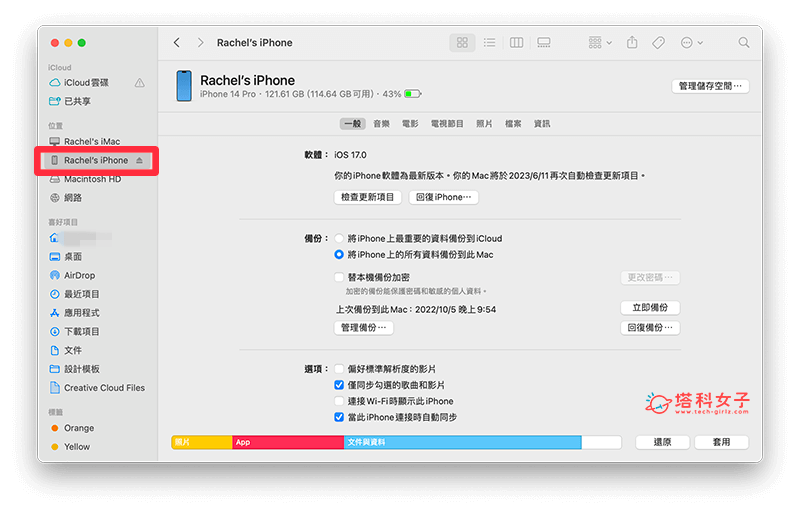Toggle 當此 iPhone 連接時自動同步 checkbox
This screenshot has height=512, width=800.
339,417
